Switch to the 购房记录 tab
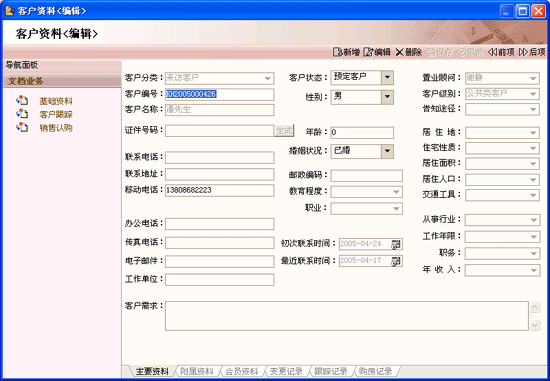 (x=375, y=372)
